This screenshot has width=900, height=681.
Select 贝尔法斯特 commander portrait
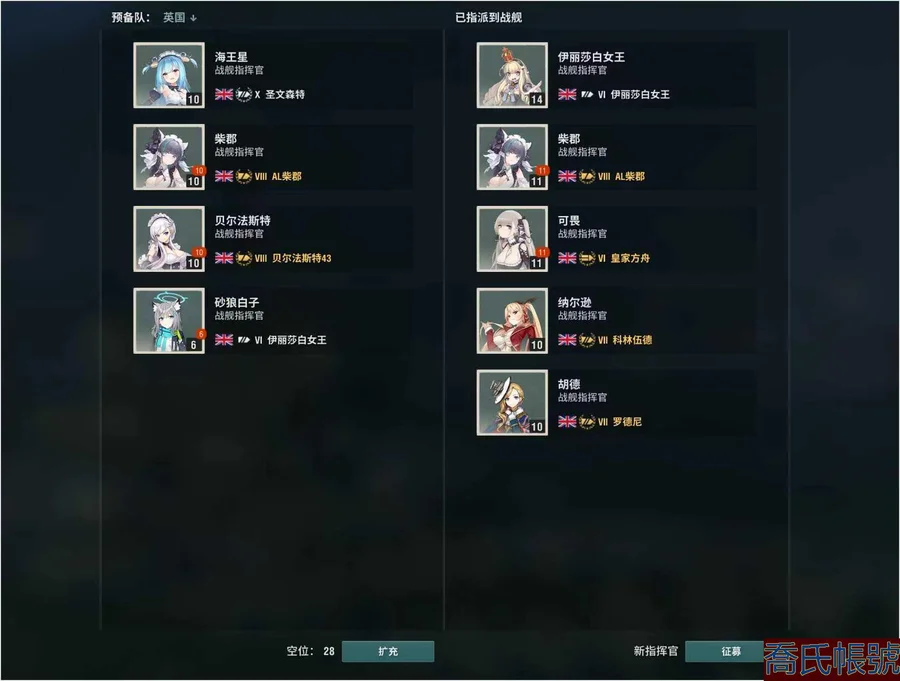(x=169, y=239)
